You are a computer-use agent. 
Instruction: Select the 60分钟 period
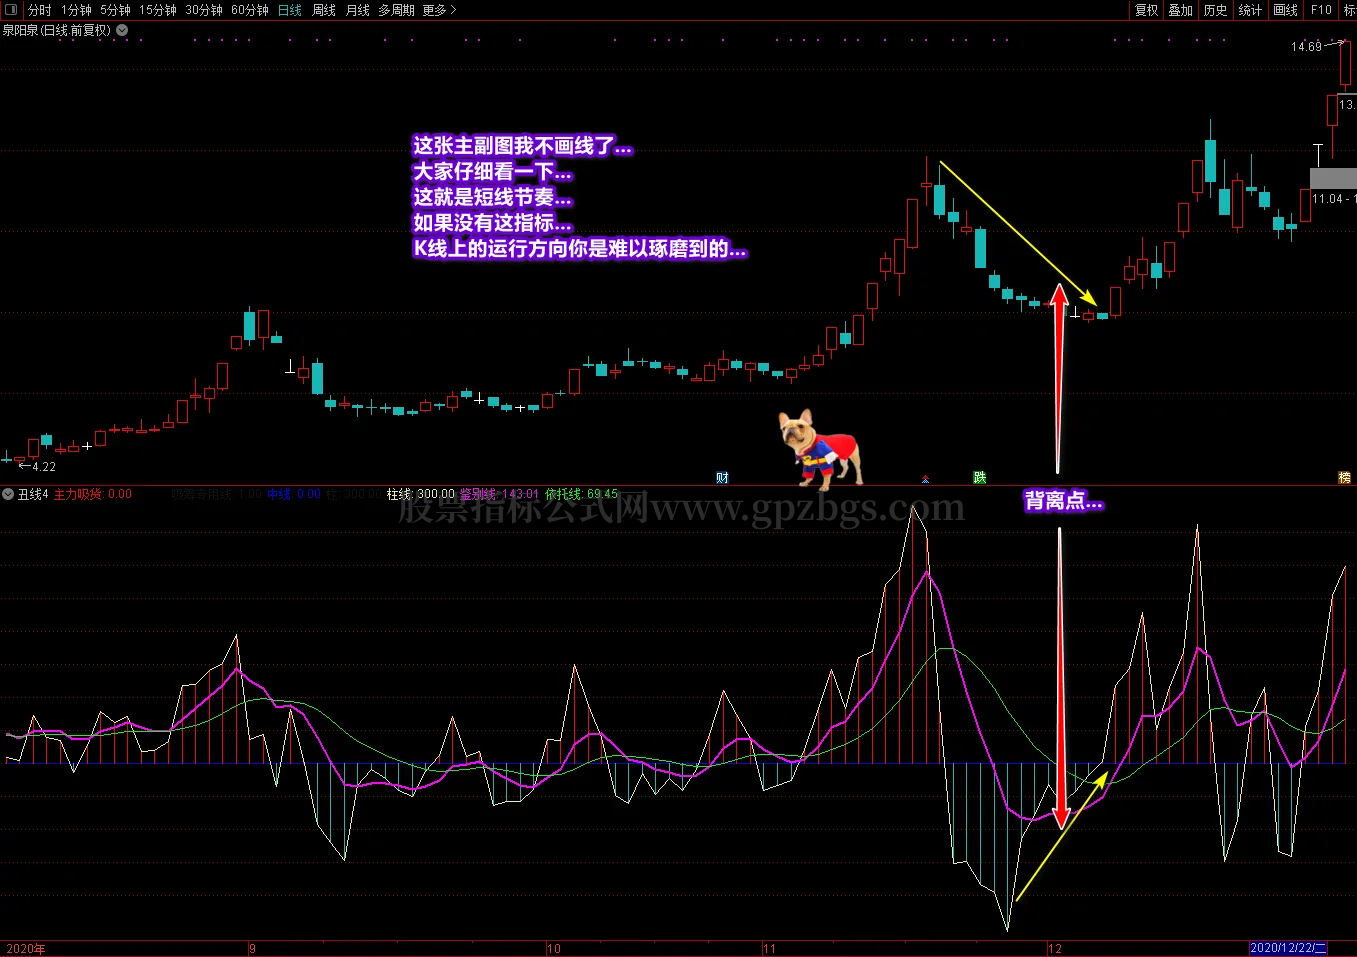point(250,10)
